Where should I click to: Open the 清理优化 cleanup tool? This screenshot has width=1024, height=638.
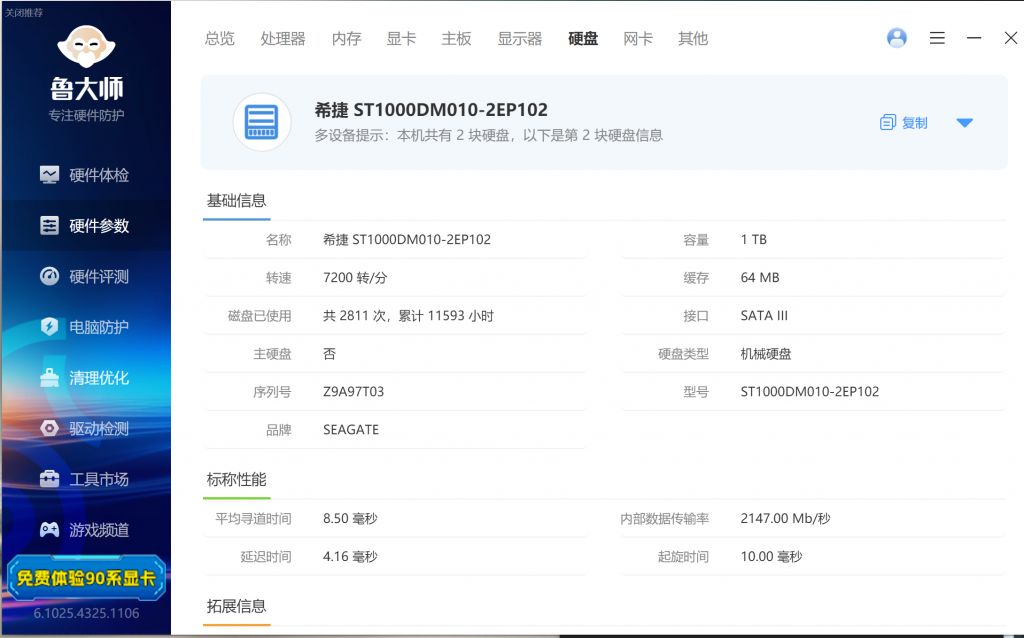pos(86,378)
